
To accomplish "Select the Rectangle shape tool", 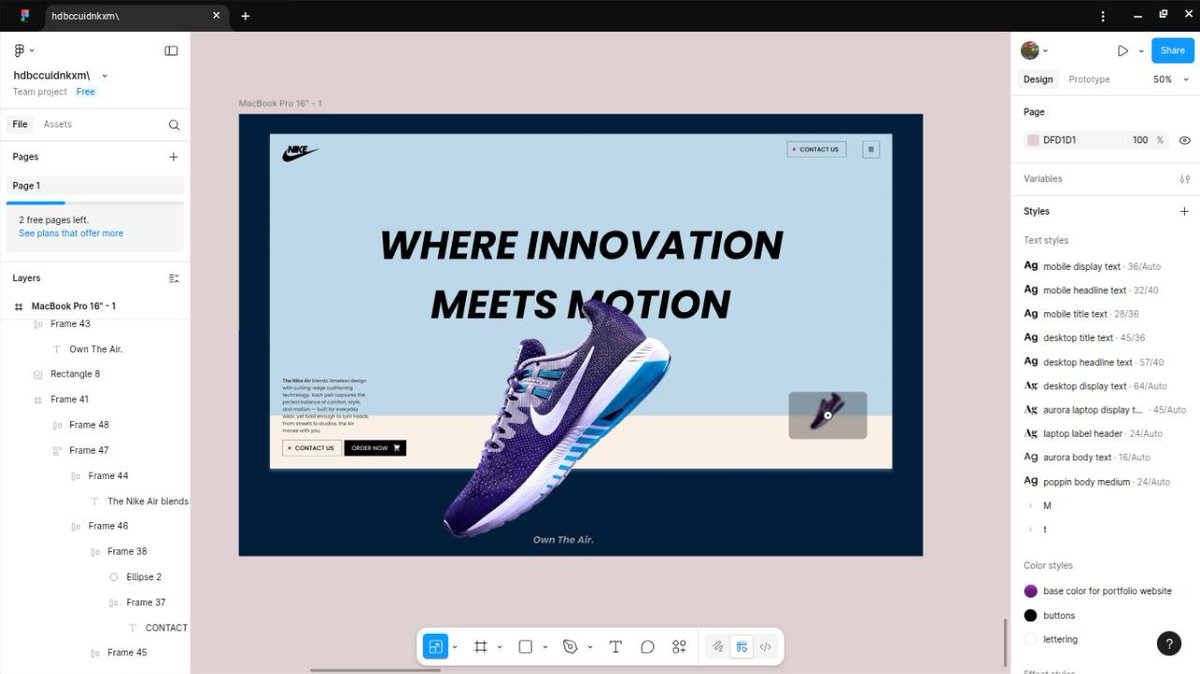I will pos(524,646).
